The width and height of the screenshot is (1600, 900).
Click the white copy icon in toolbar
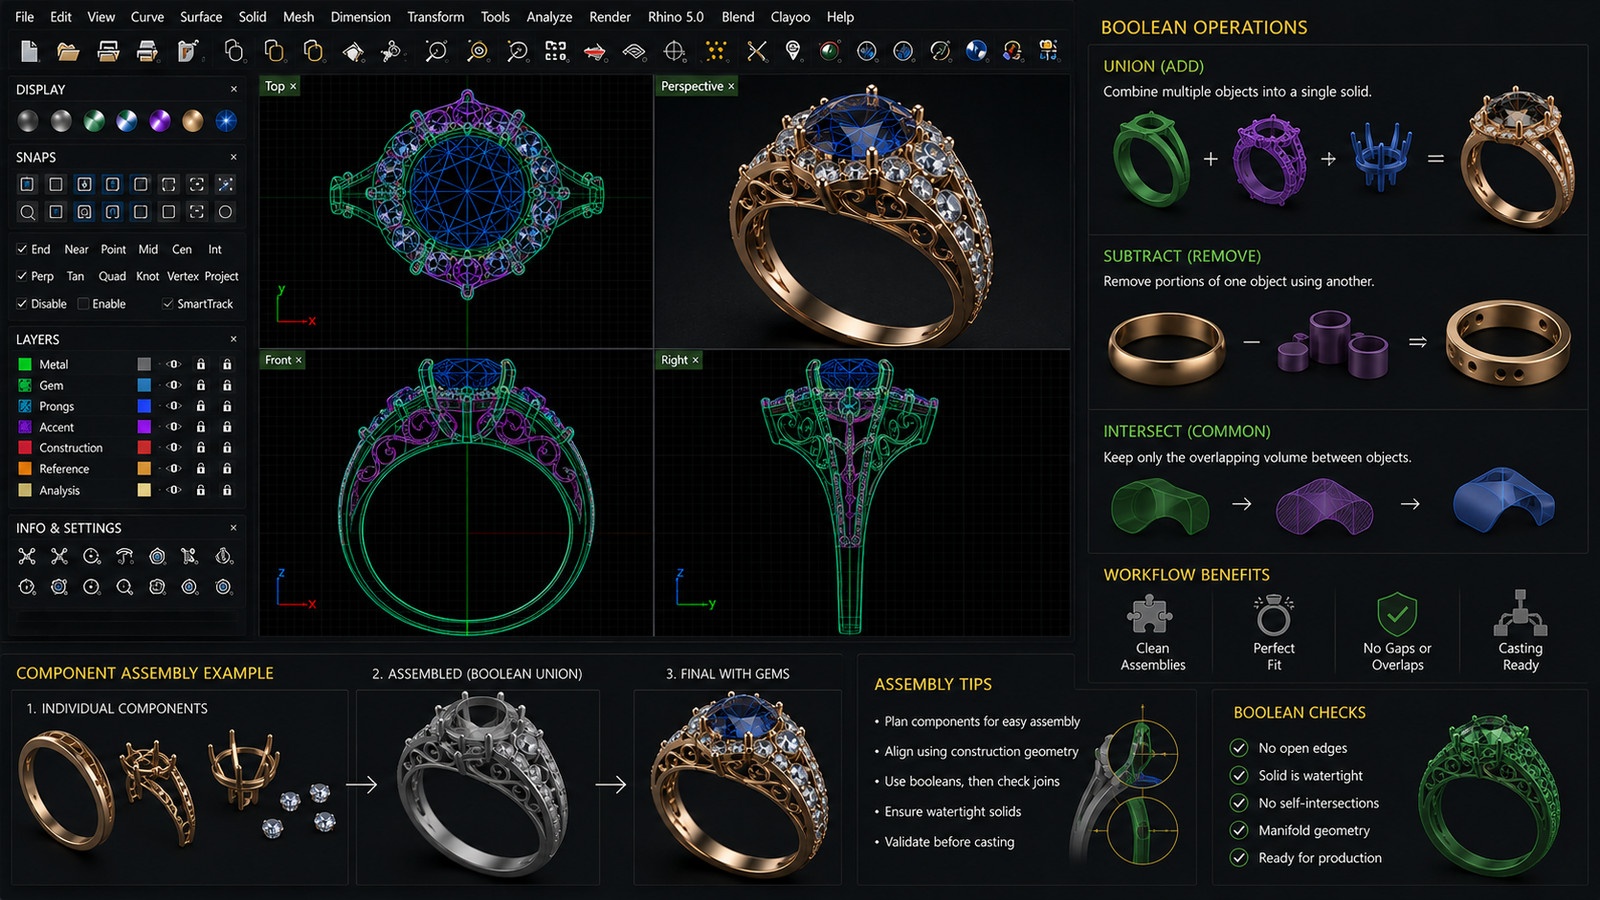pyautogui.click(x=234, y=51)
